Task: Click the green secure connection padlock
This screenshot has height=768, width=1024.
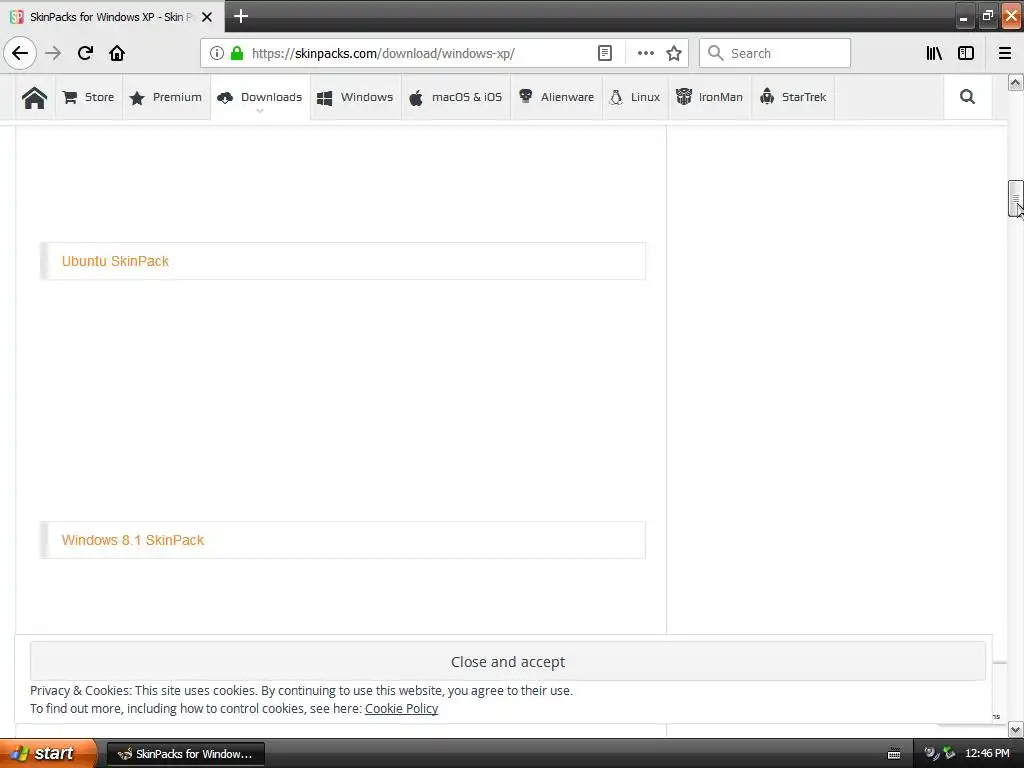Action: click(237, 53)
